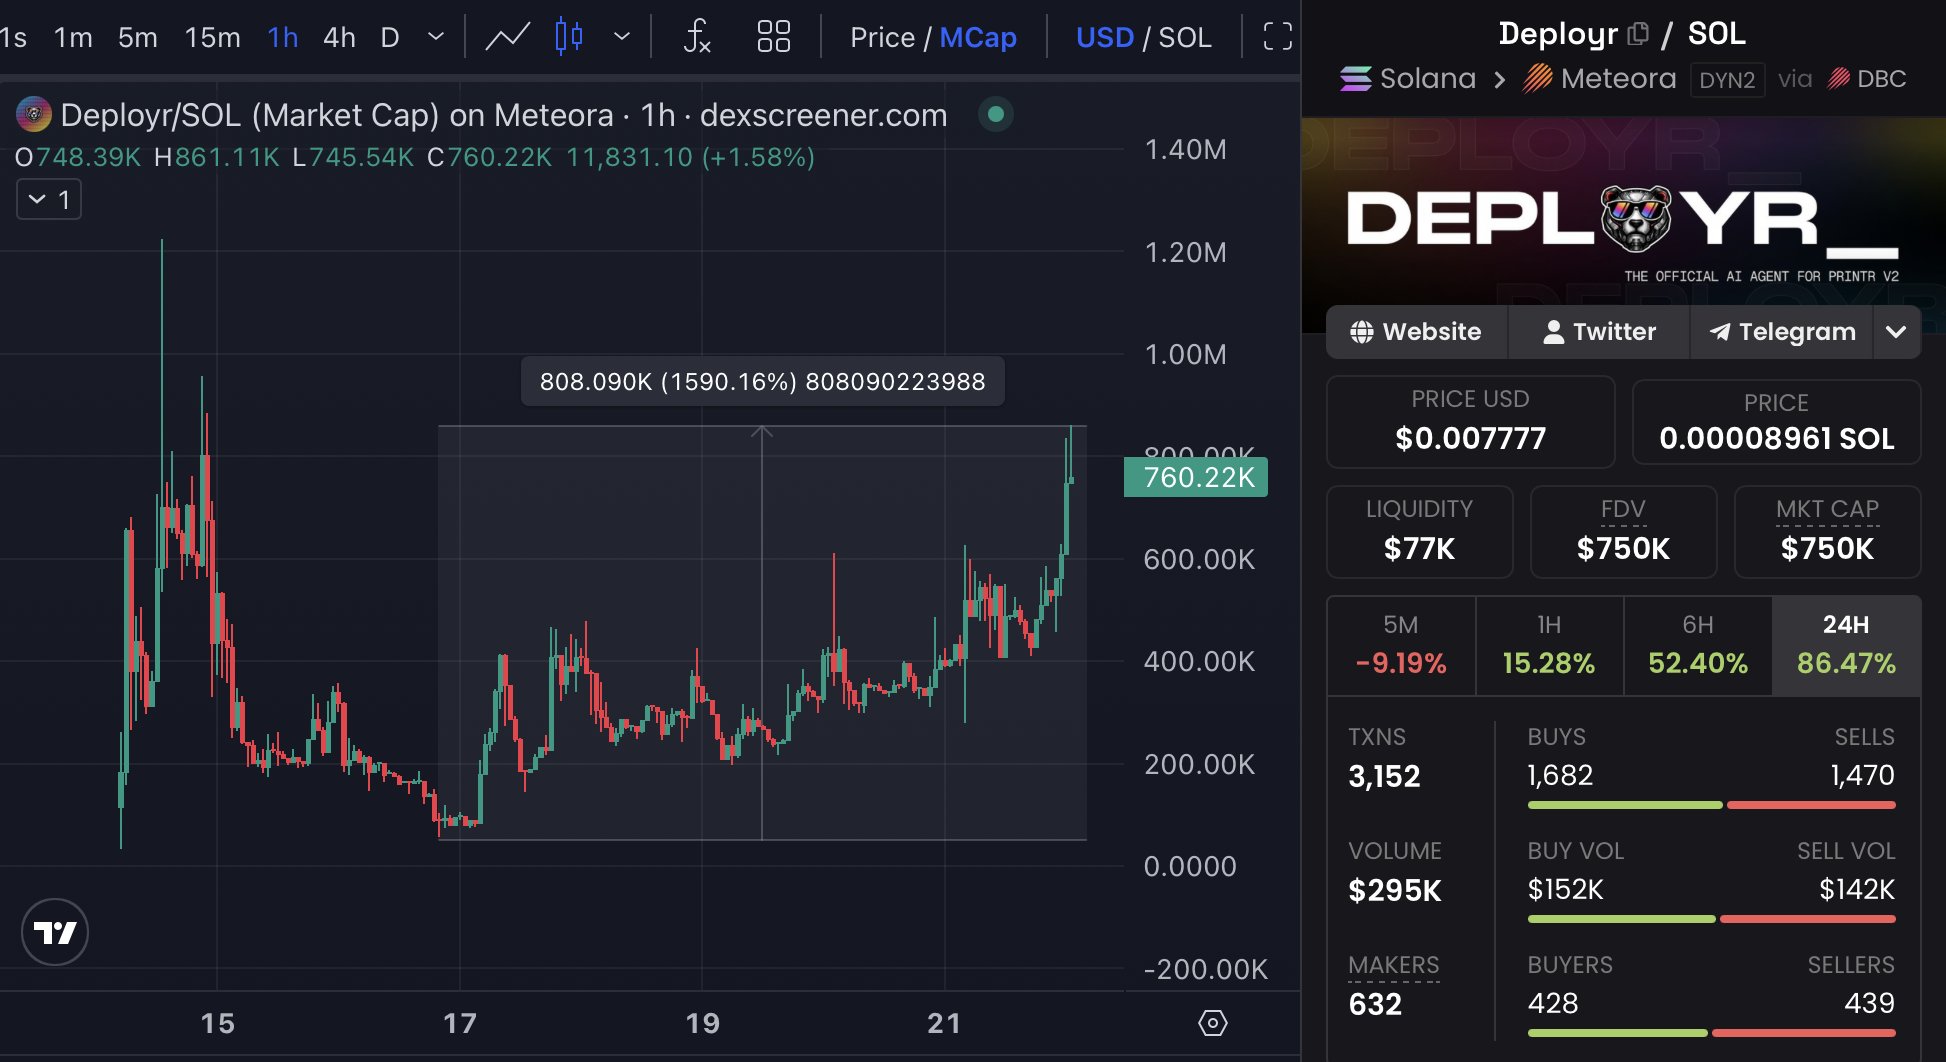Click the MKT CAP $750K box

(x=1827, y=532)
